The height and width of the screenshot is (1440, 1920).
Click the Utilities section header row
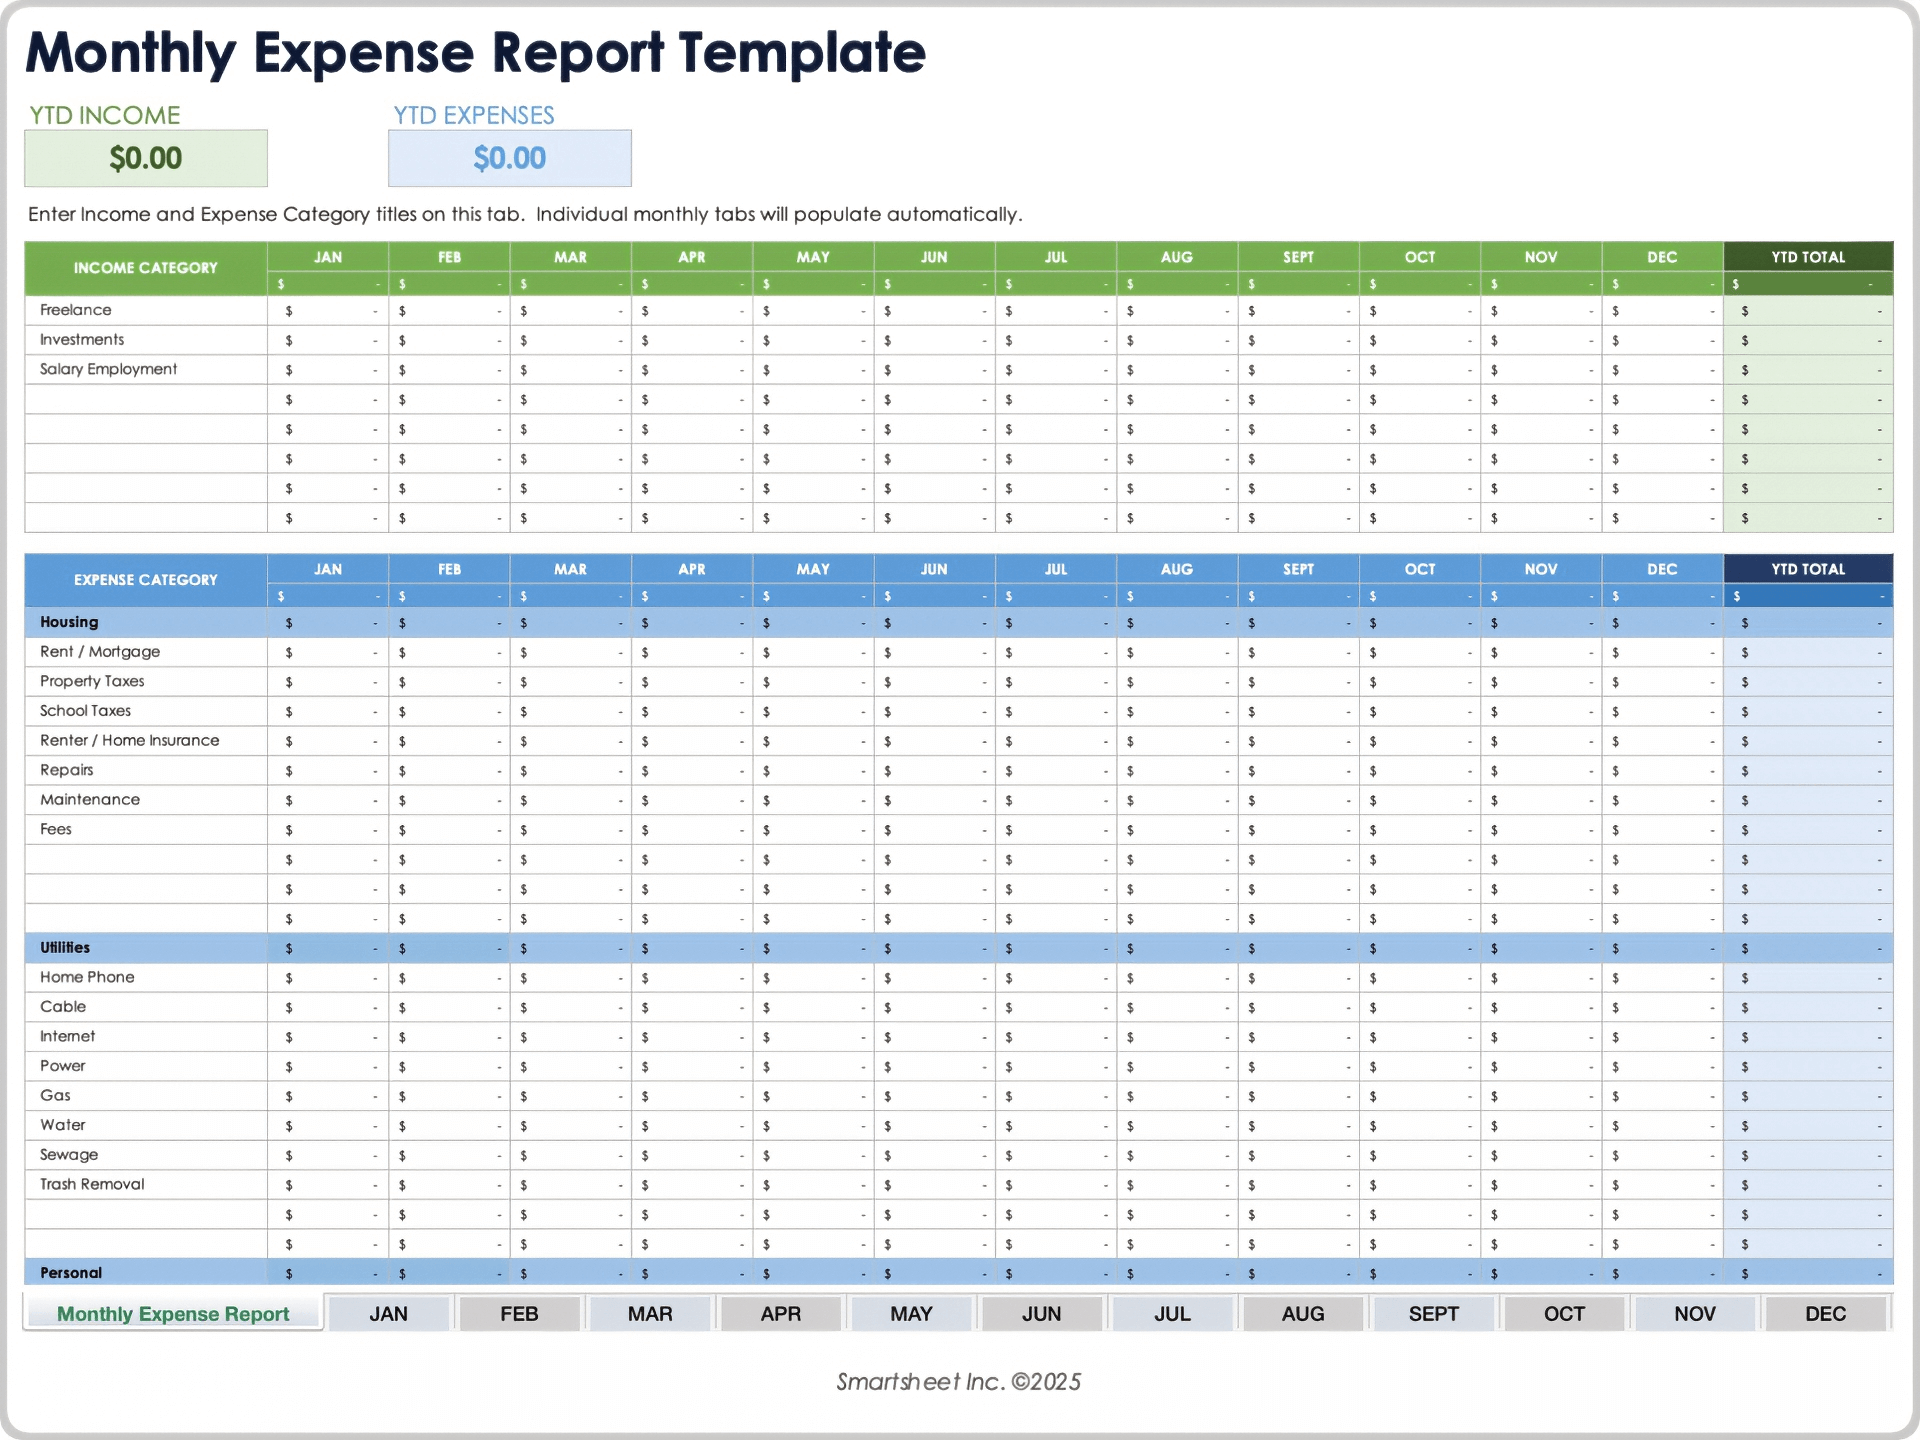tap(146, 947)
